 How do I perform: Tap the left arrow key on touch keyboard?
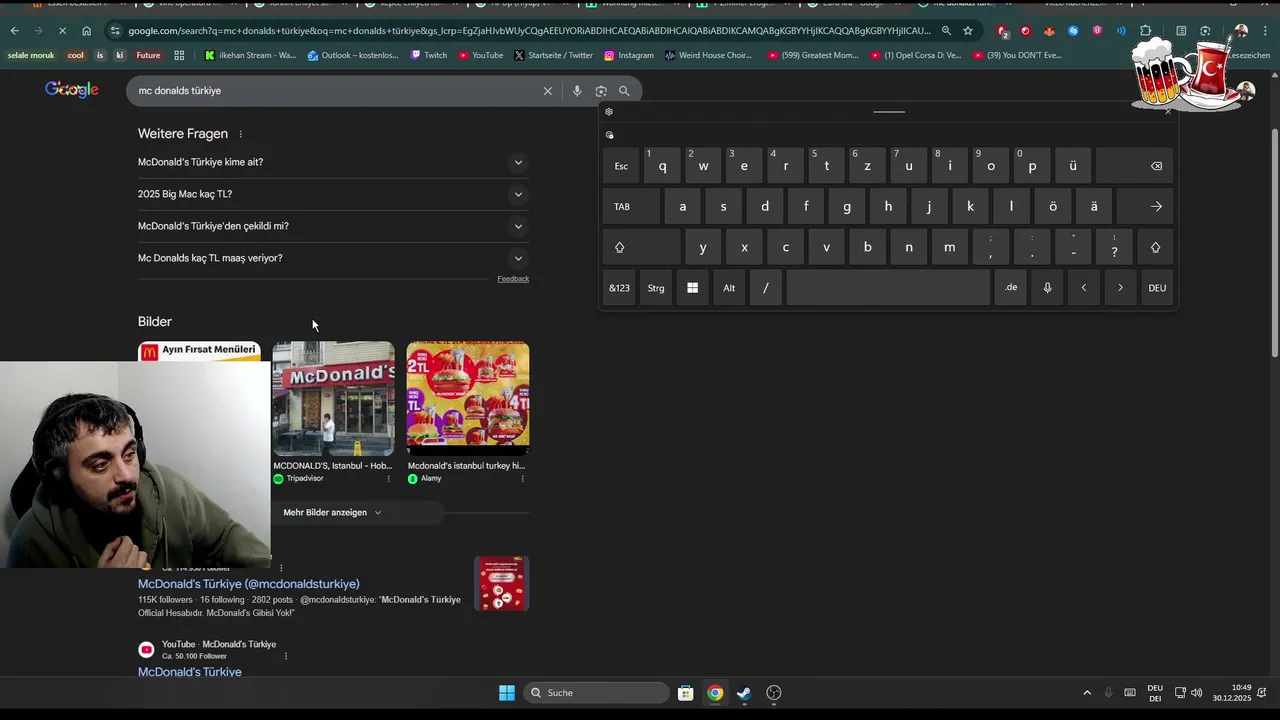tap(1083, 288)
